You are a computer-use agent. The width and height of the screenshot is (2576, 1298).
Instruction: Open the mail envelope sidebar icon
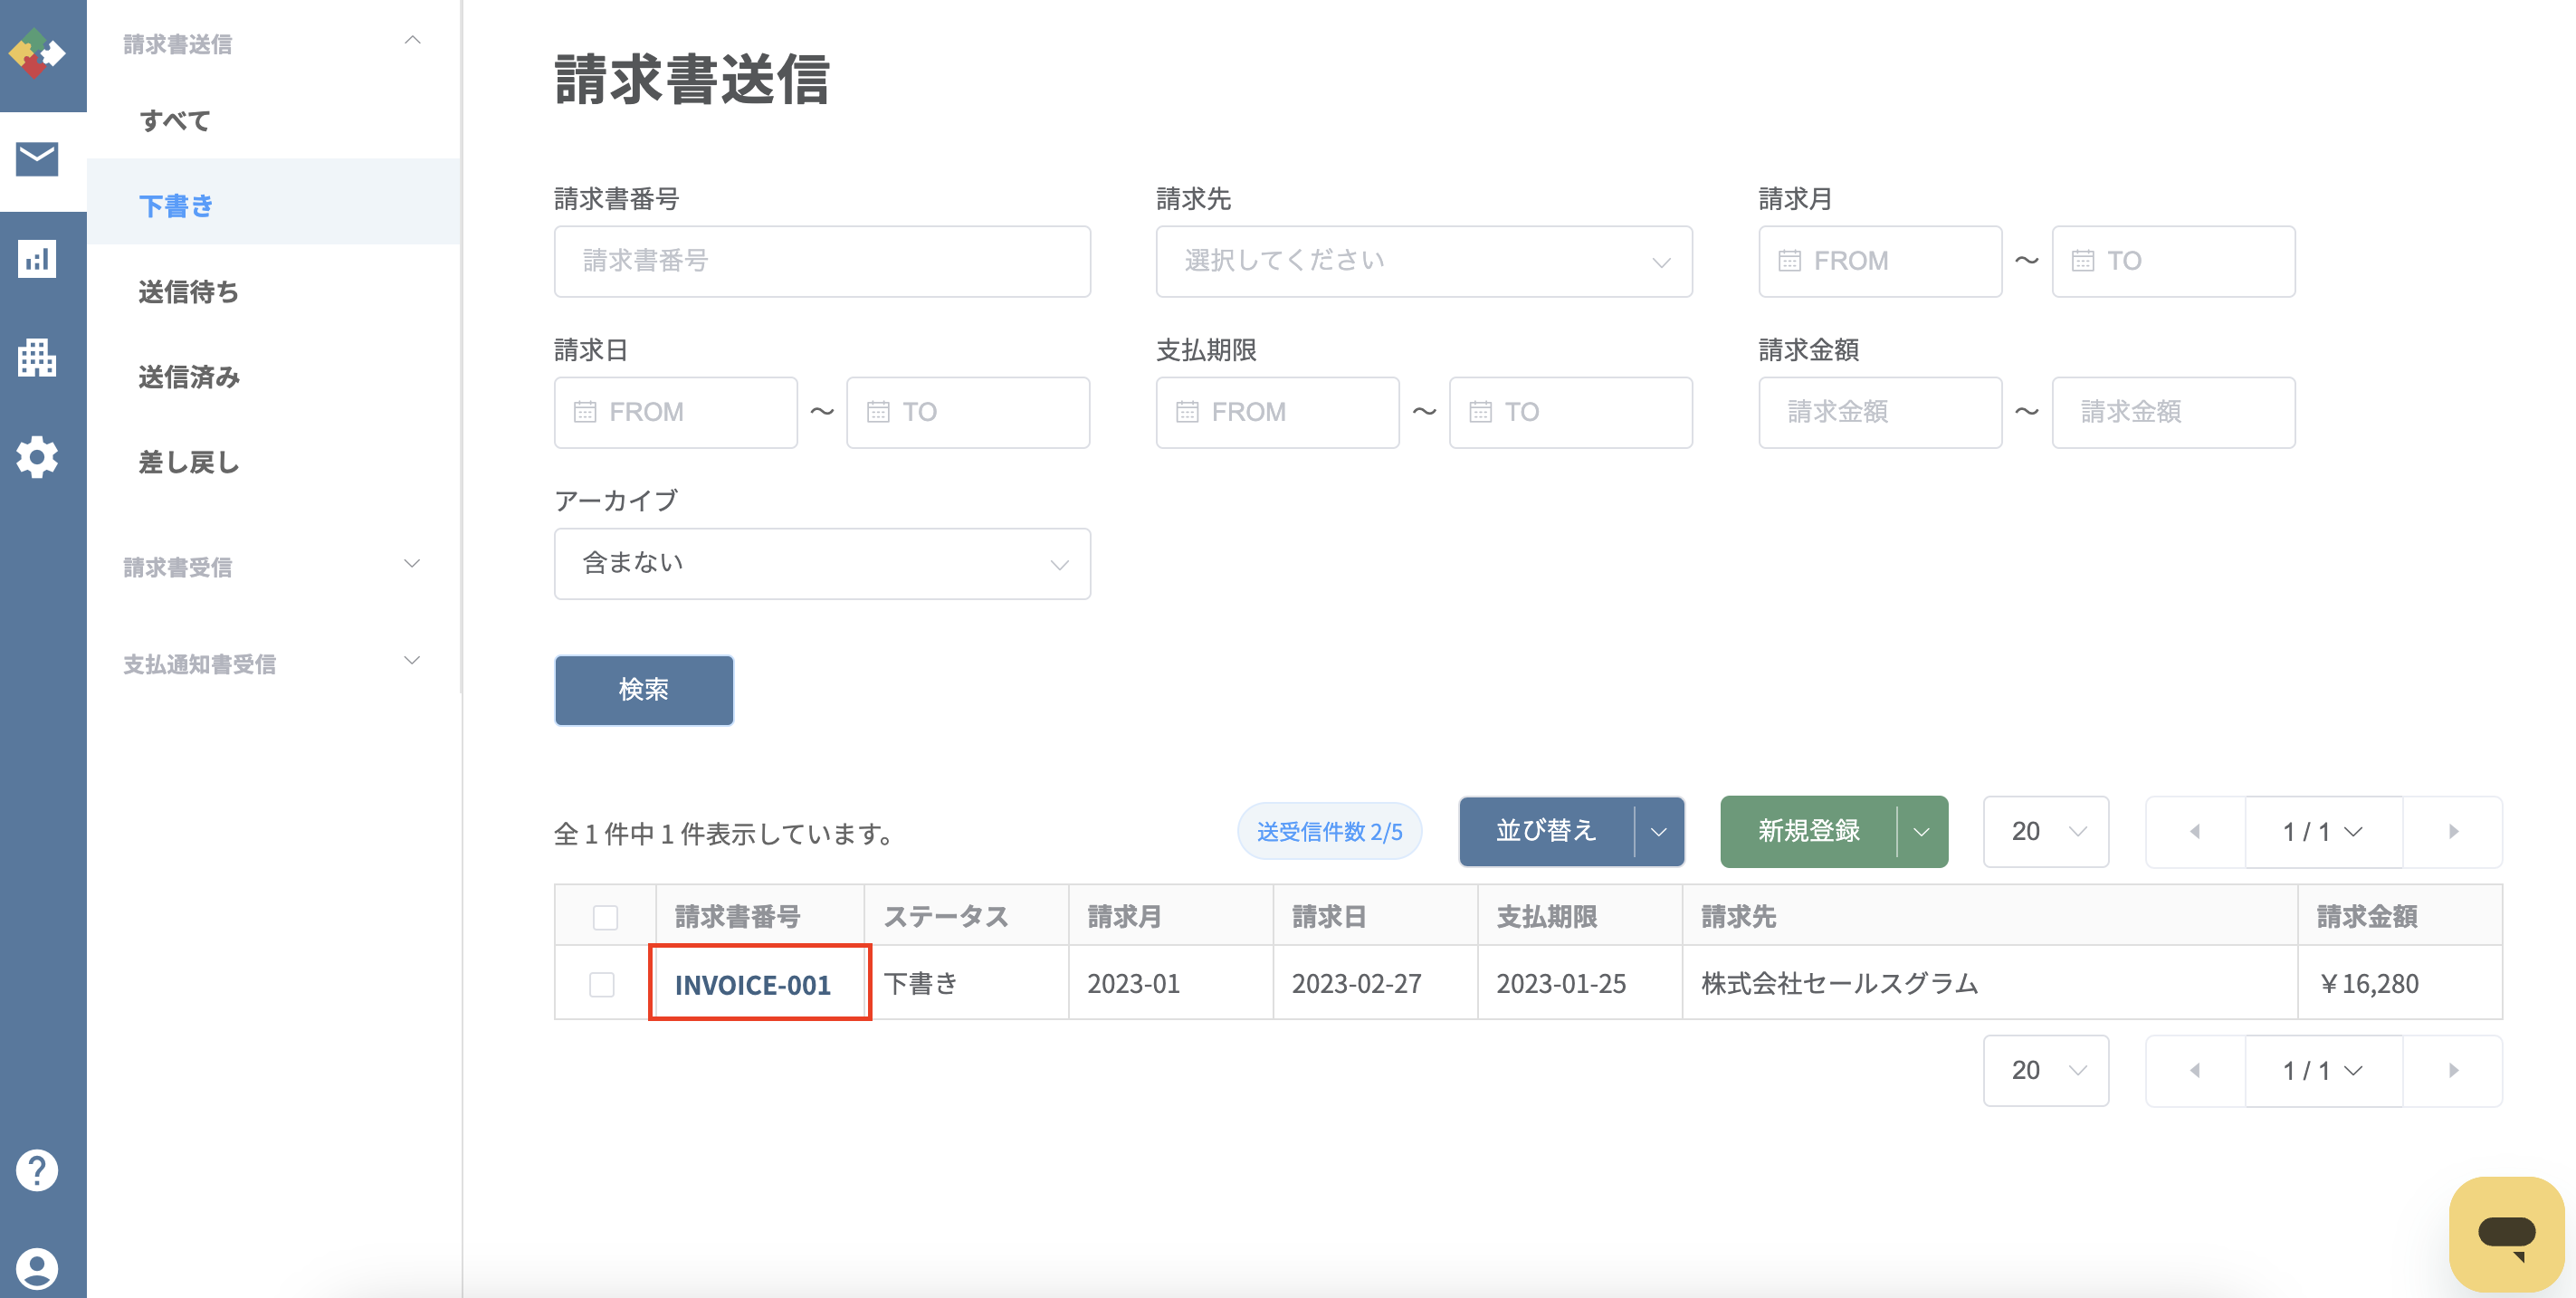(37, 159)
